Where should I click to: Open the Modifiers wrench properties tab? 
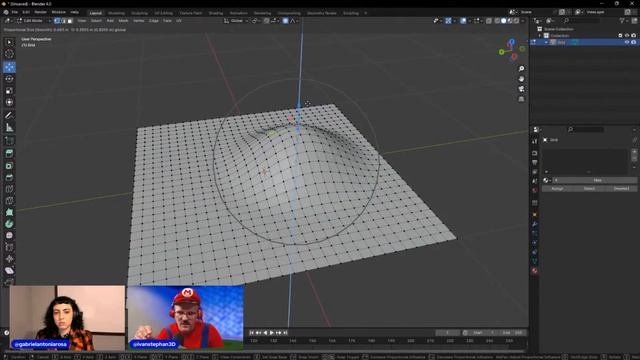(x=535, y=224)
